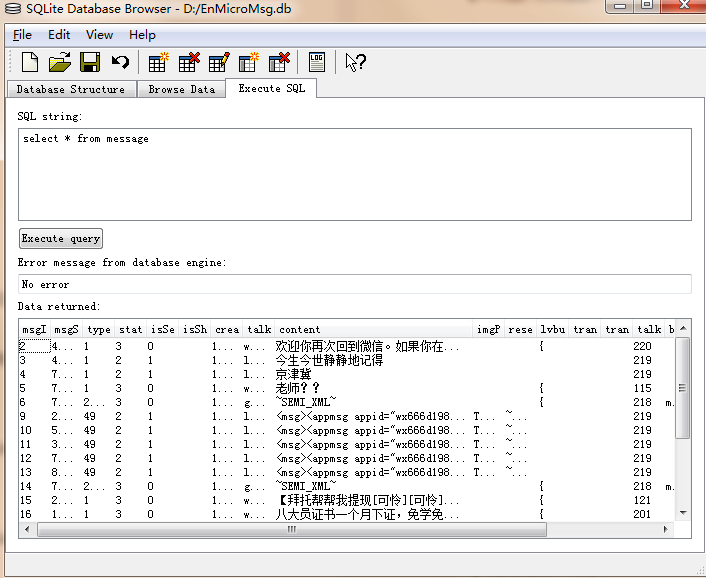This screenshot has width=706, height=578.
Task: Select the value 201 in row 16
Action: [642, 514]
